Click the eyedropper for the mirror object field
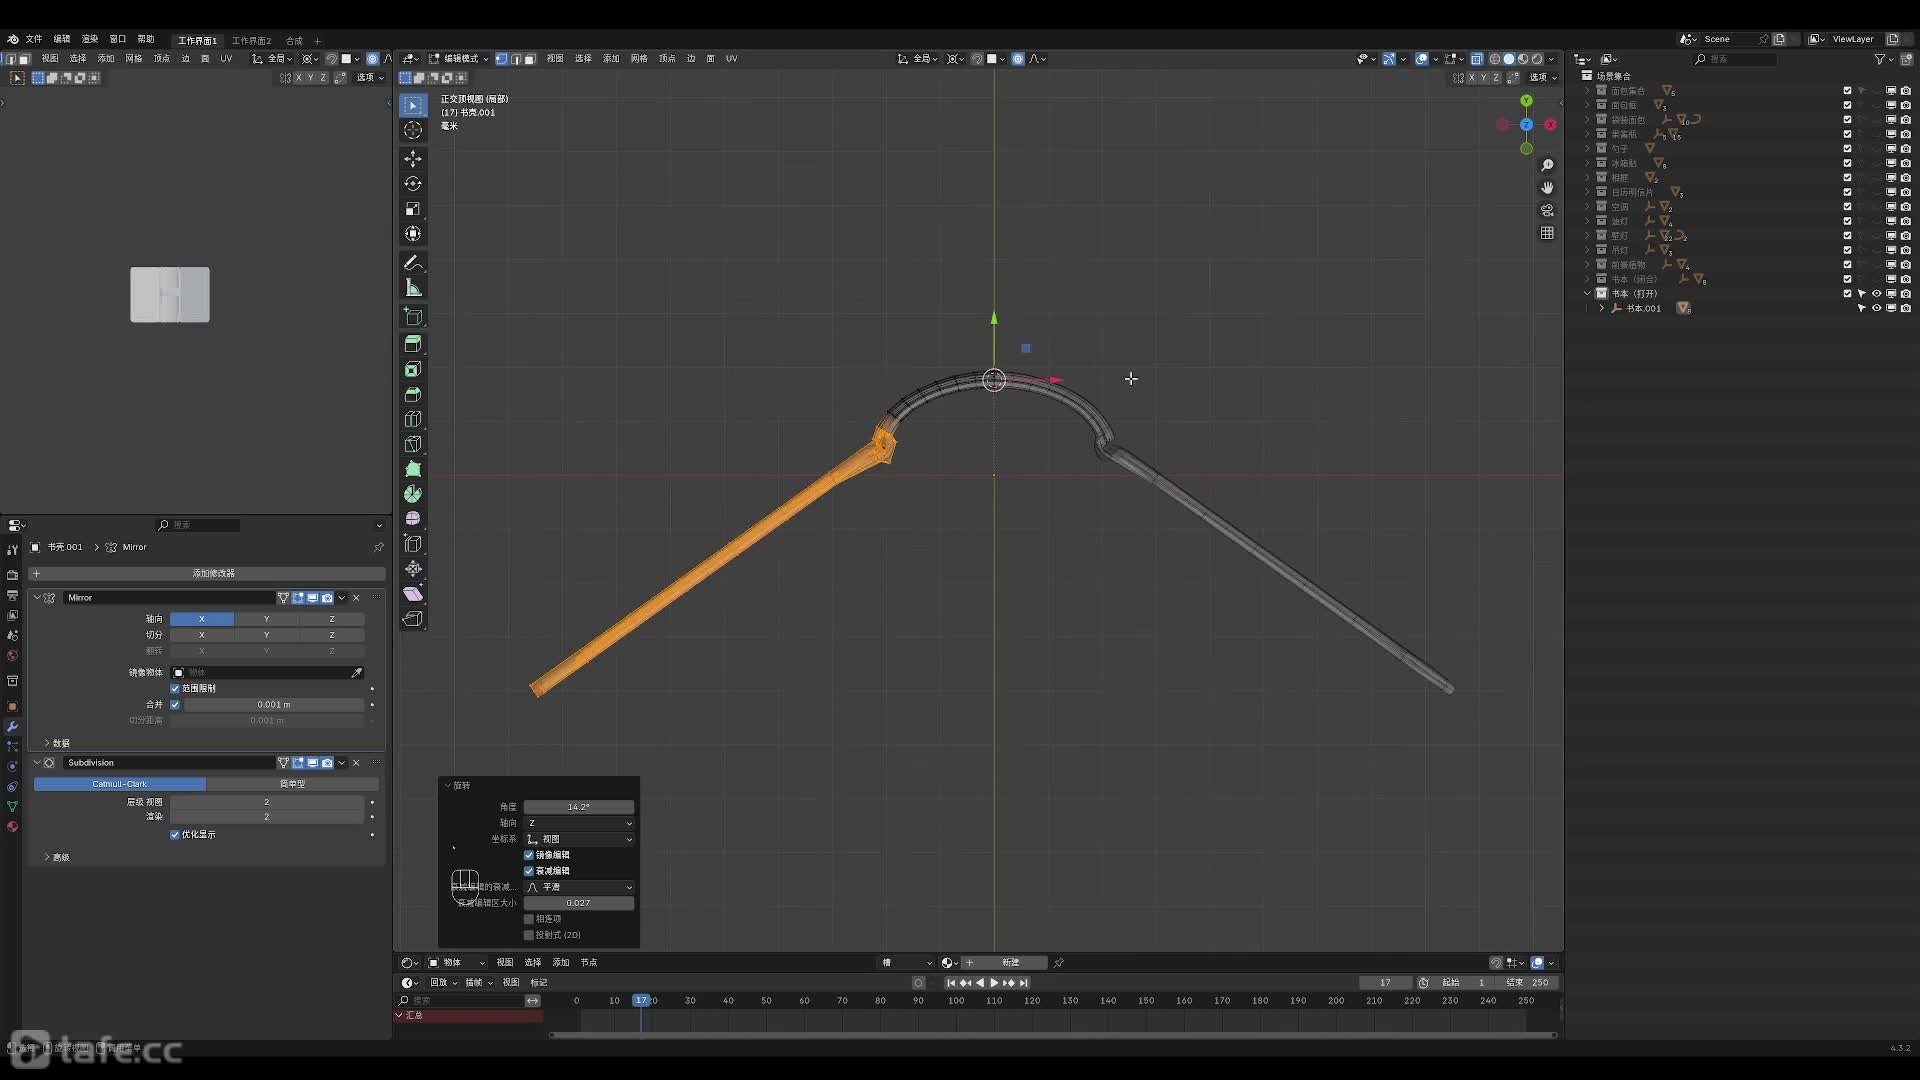This screenshot has height=1080, width=1920. click(357, 673)
